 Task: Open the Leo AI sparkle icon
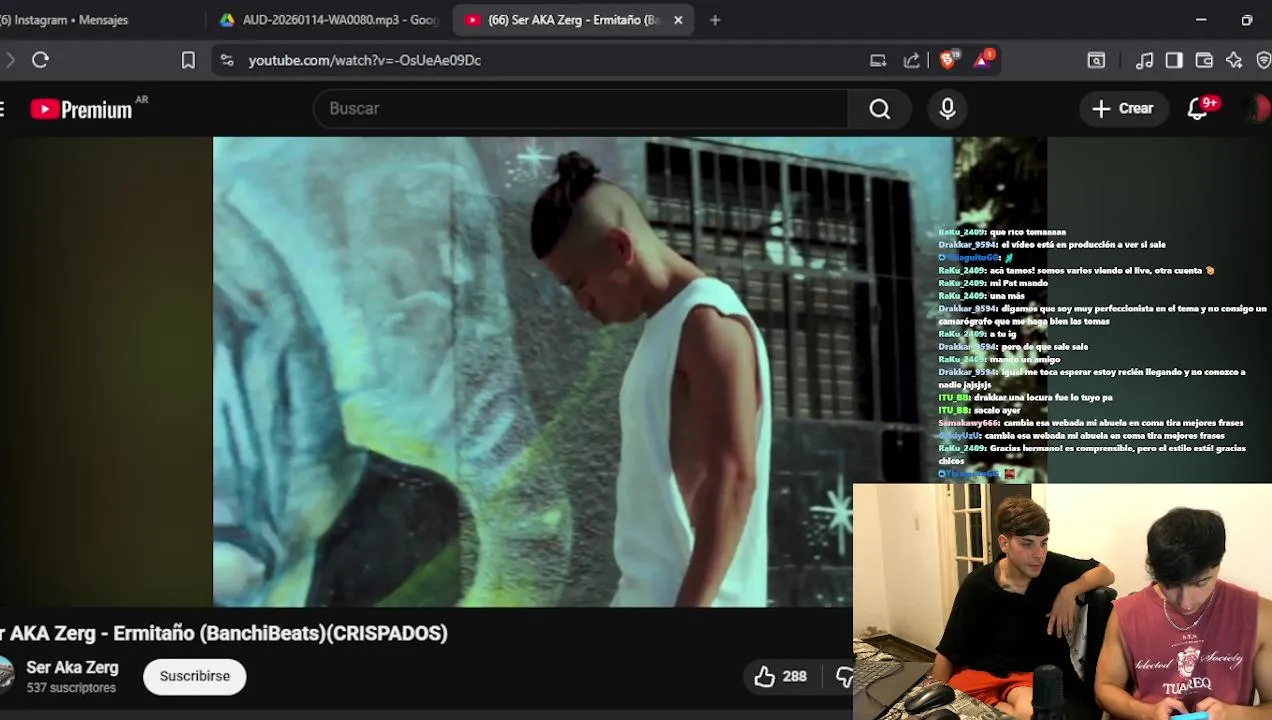pyautogui.click(x=1234, y=60)
